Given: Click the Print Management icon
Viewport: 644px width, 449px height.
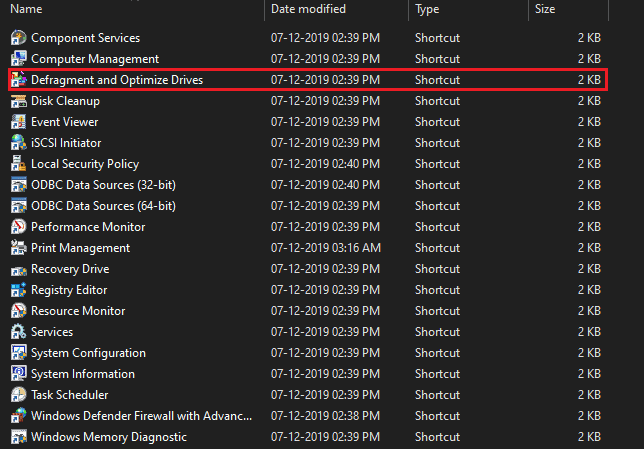Looking at the screenshot, I should 18,248.
